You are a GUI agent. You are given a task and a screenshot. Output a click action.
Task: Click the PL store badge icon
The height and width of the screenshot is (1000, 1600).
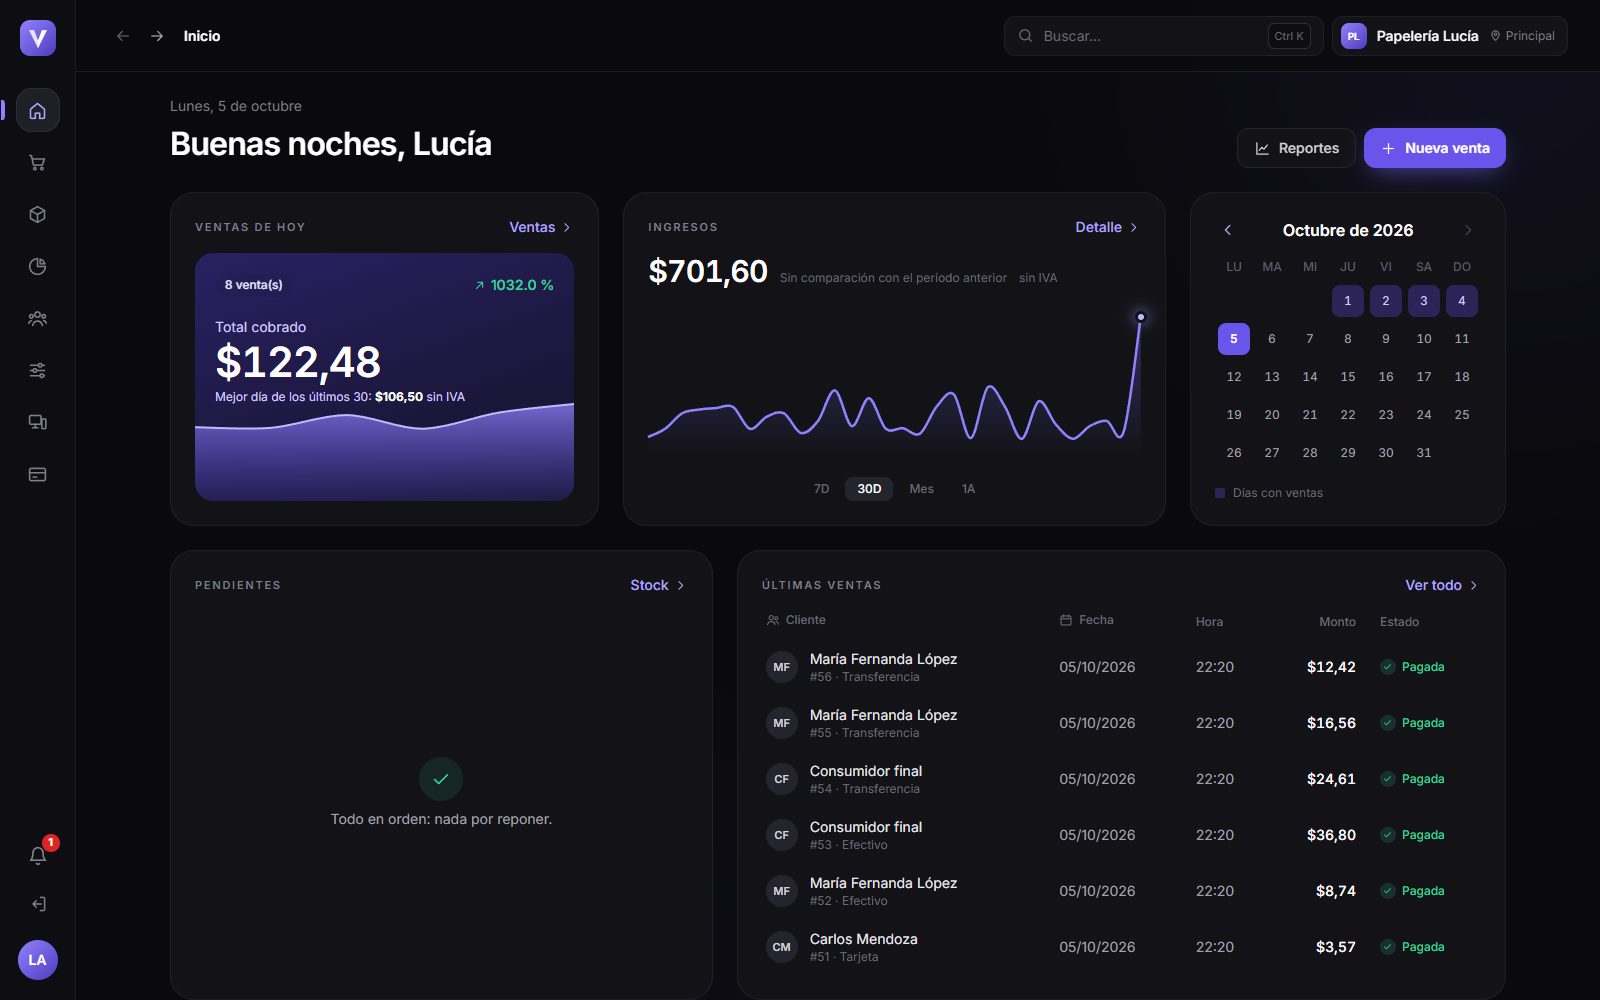pos(1353,36)
